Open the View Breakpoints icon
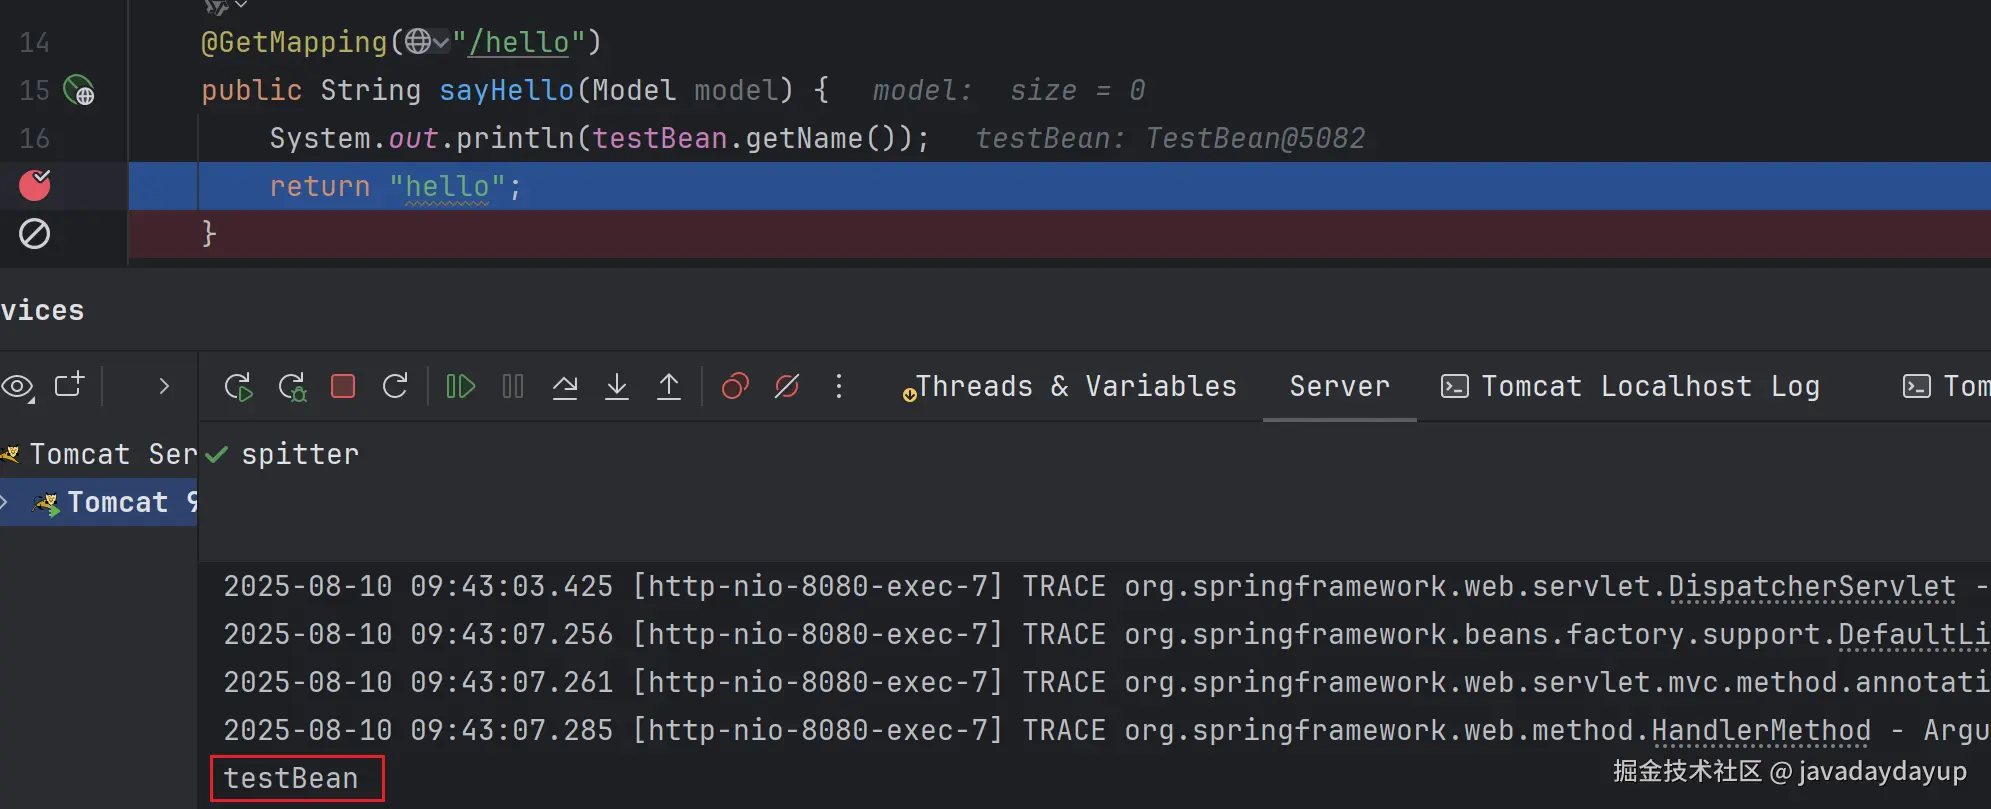This screenshot has height=809, width=1991. 735,386
